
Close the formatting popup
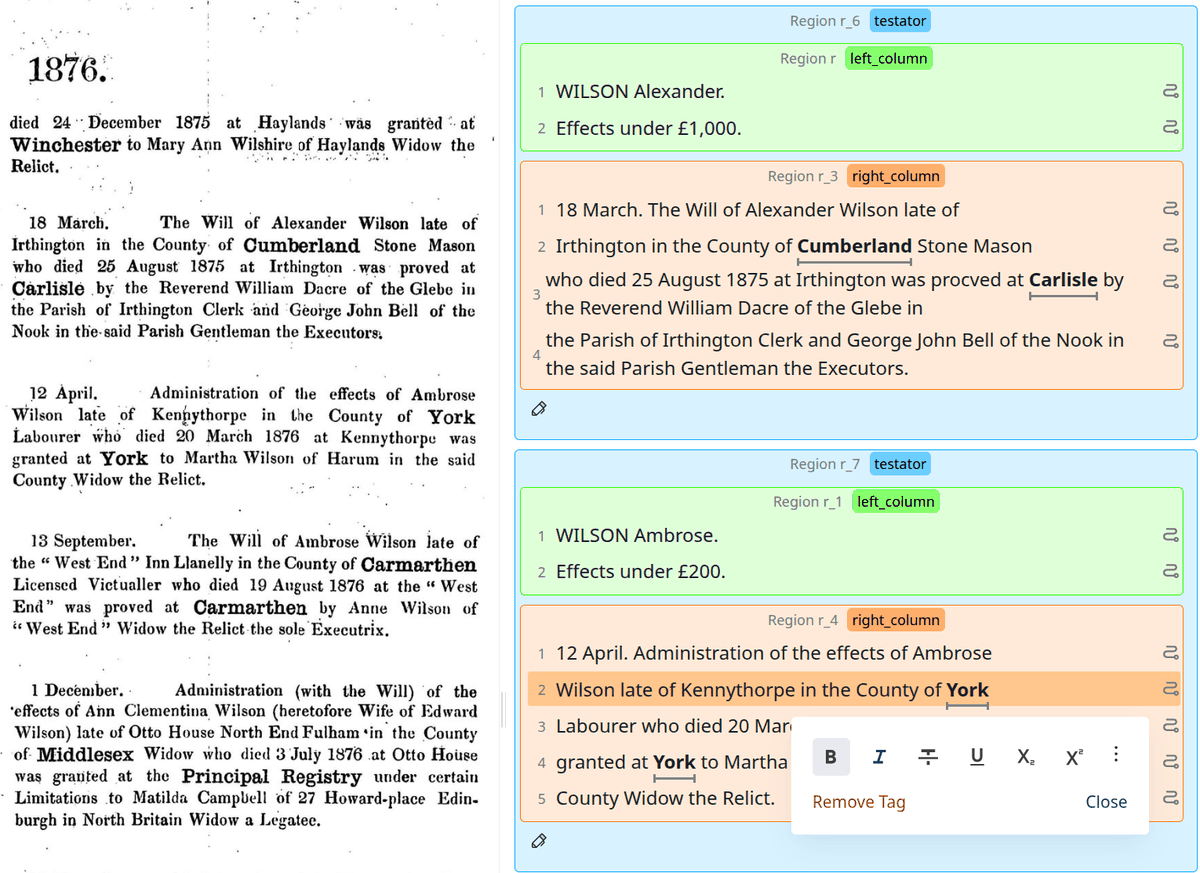point(1106,802)
